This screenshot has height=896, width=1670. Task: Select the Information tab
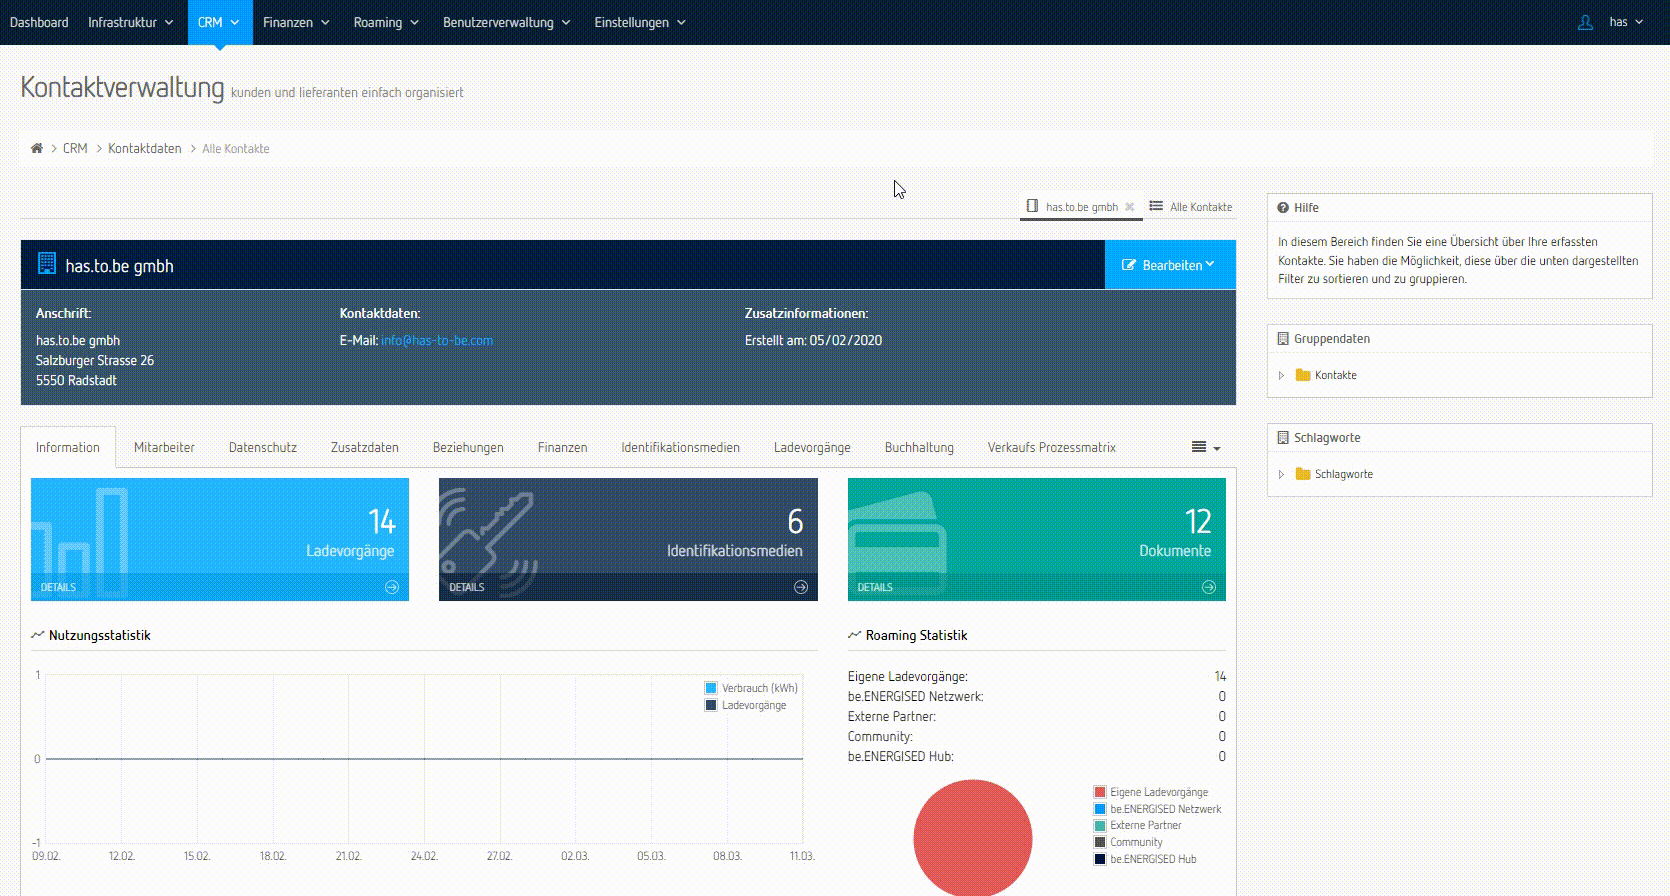click(x=68, y=447)
